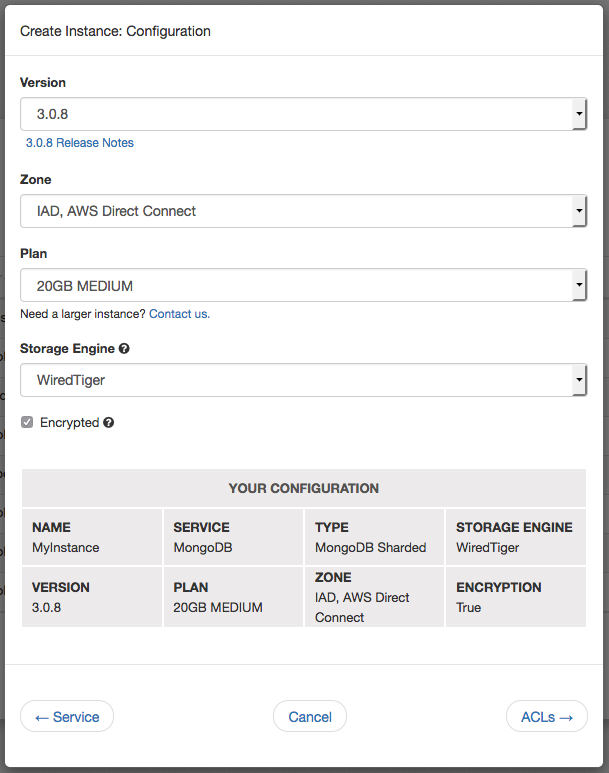Click the Encrypted help question-mark icon
The height and width of the screenshot is (773, 609).
pyautogui.click(x=109, y=422)
